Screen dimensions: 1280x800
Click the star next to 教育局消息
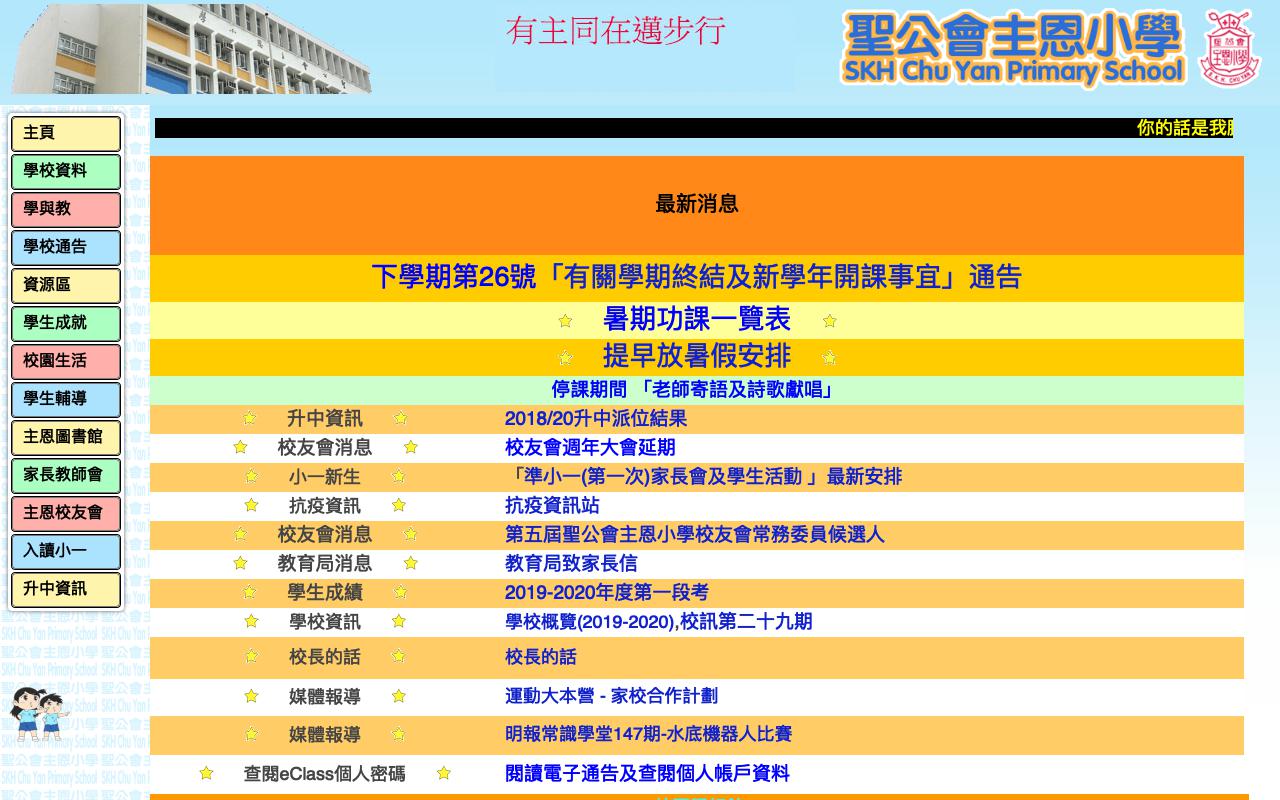tap(239, 563)
